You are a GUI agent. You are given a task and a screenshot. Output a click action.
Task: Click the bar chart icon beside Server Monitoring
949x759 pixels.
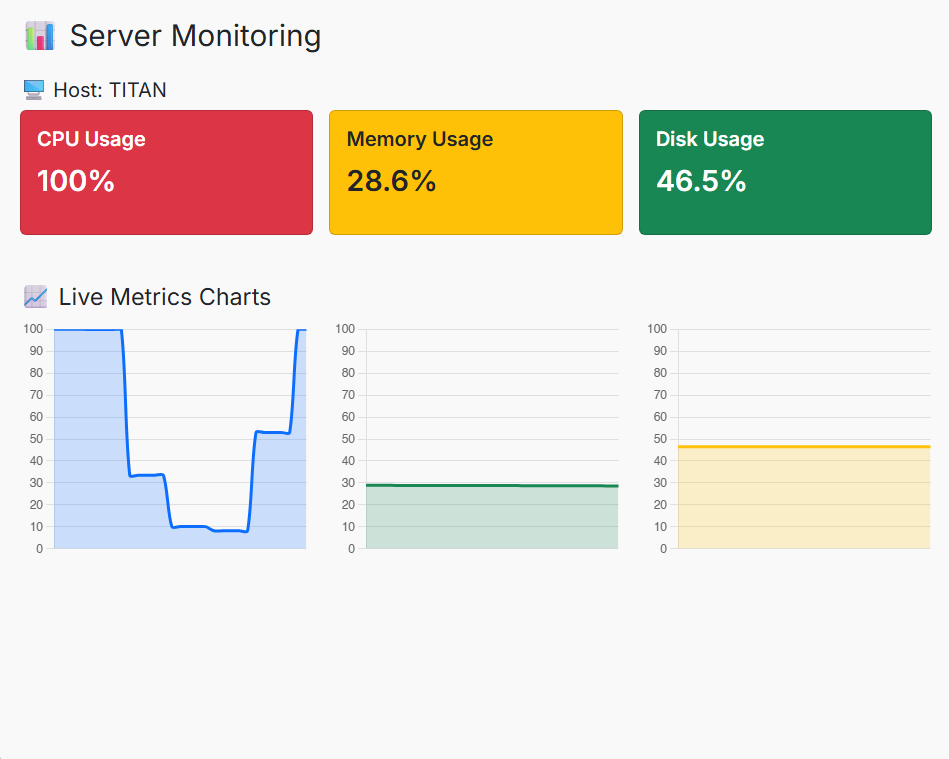[x=40, y=36]
